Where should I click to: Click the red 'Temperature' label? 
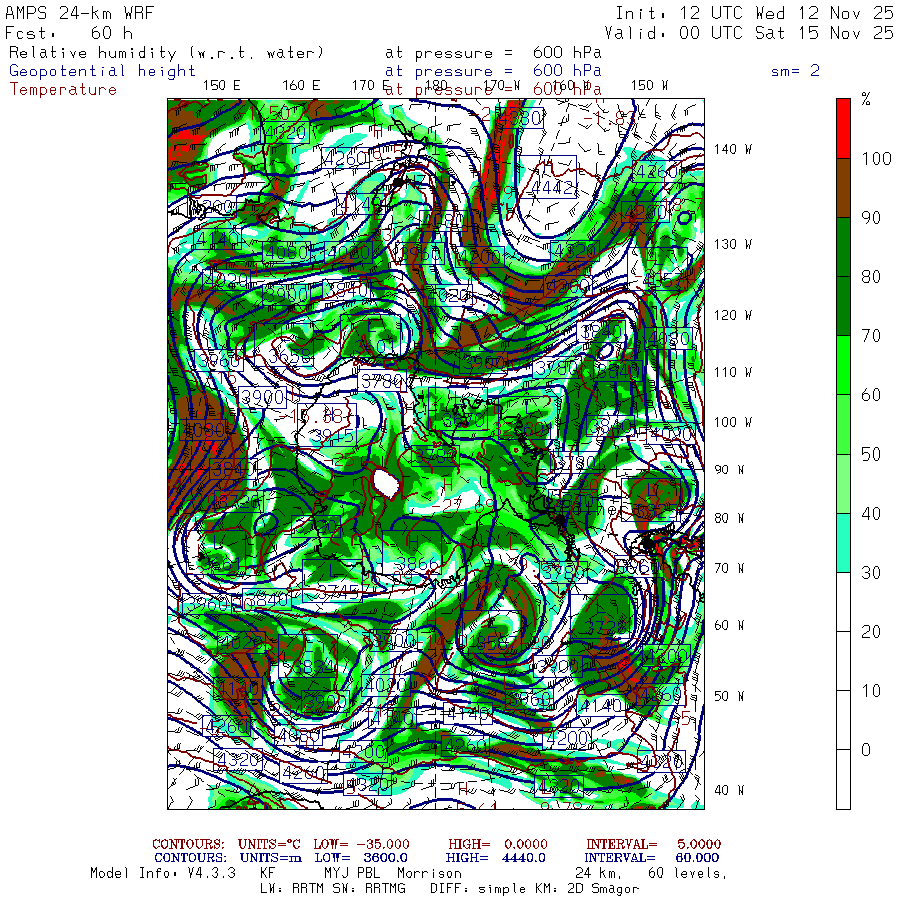pos(63,90)
